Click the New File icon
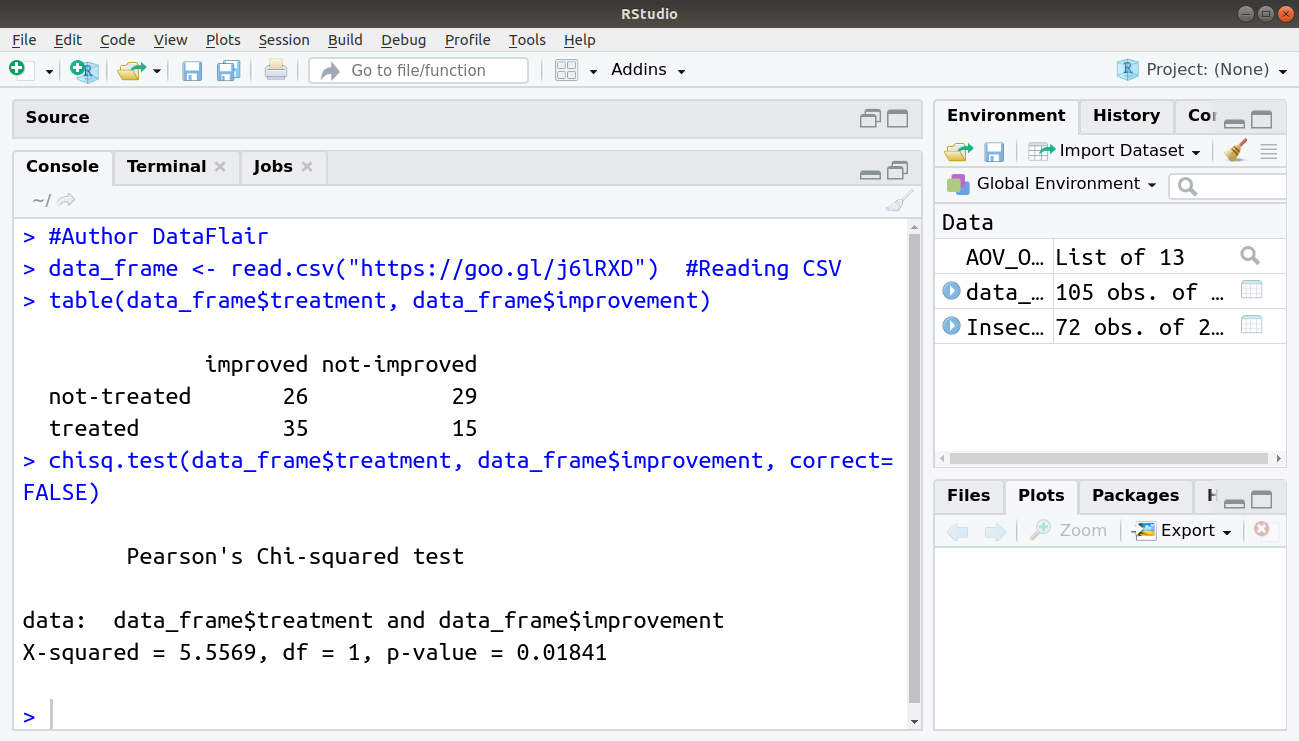The image size is (1299, 741). coord(17,69)
